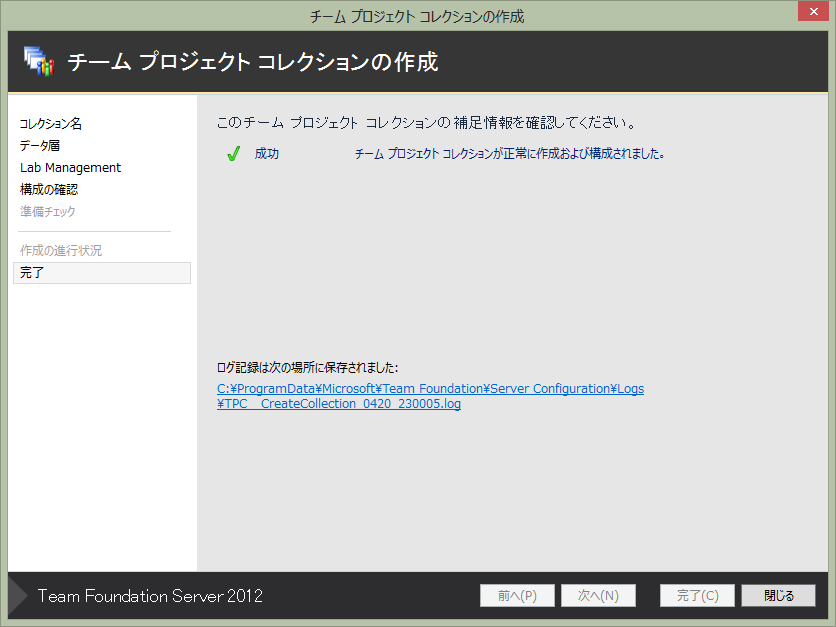Click the Team Project Collection wizard icon
This screenshot has width=836, height=627.
(x=39, y=61)
